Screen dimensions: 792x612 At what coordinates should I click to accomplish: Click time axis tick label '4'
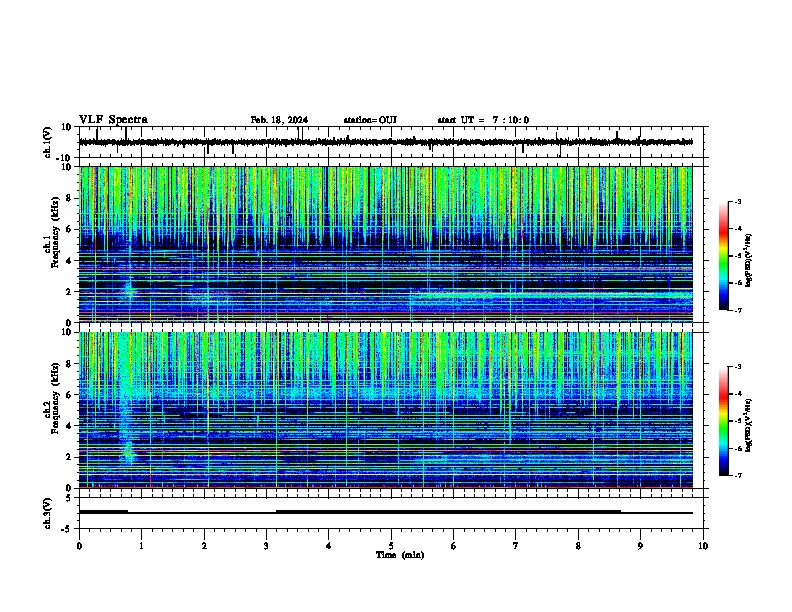(328, 546)
